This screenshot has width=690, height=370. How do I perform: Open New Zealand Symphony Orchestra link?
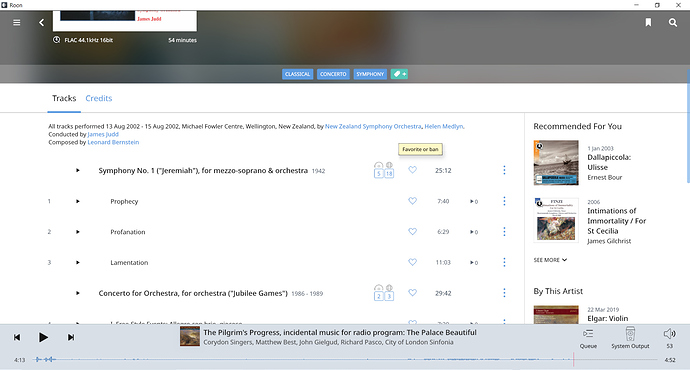point(373,126)
